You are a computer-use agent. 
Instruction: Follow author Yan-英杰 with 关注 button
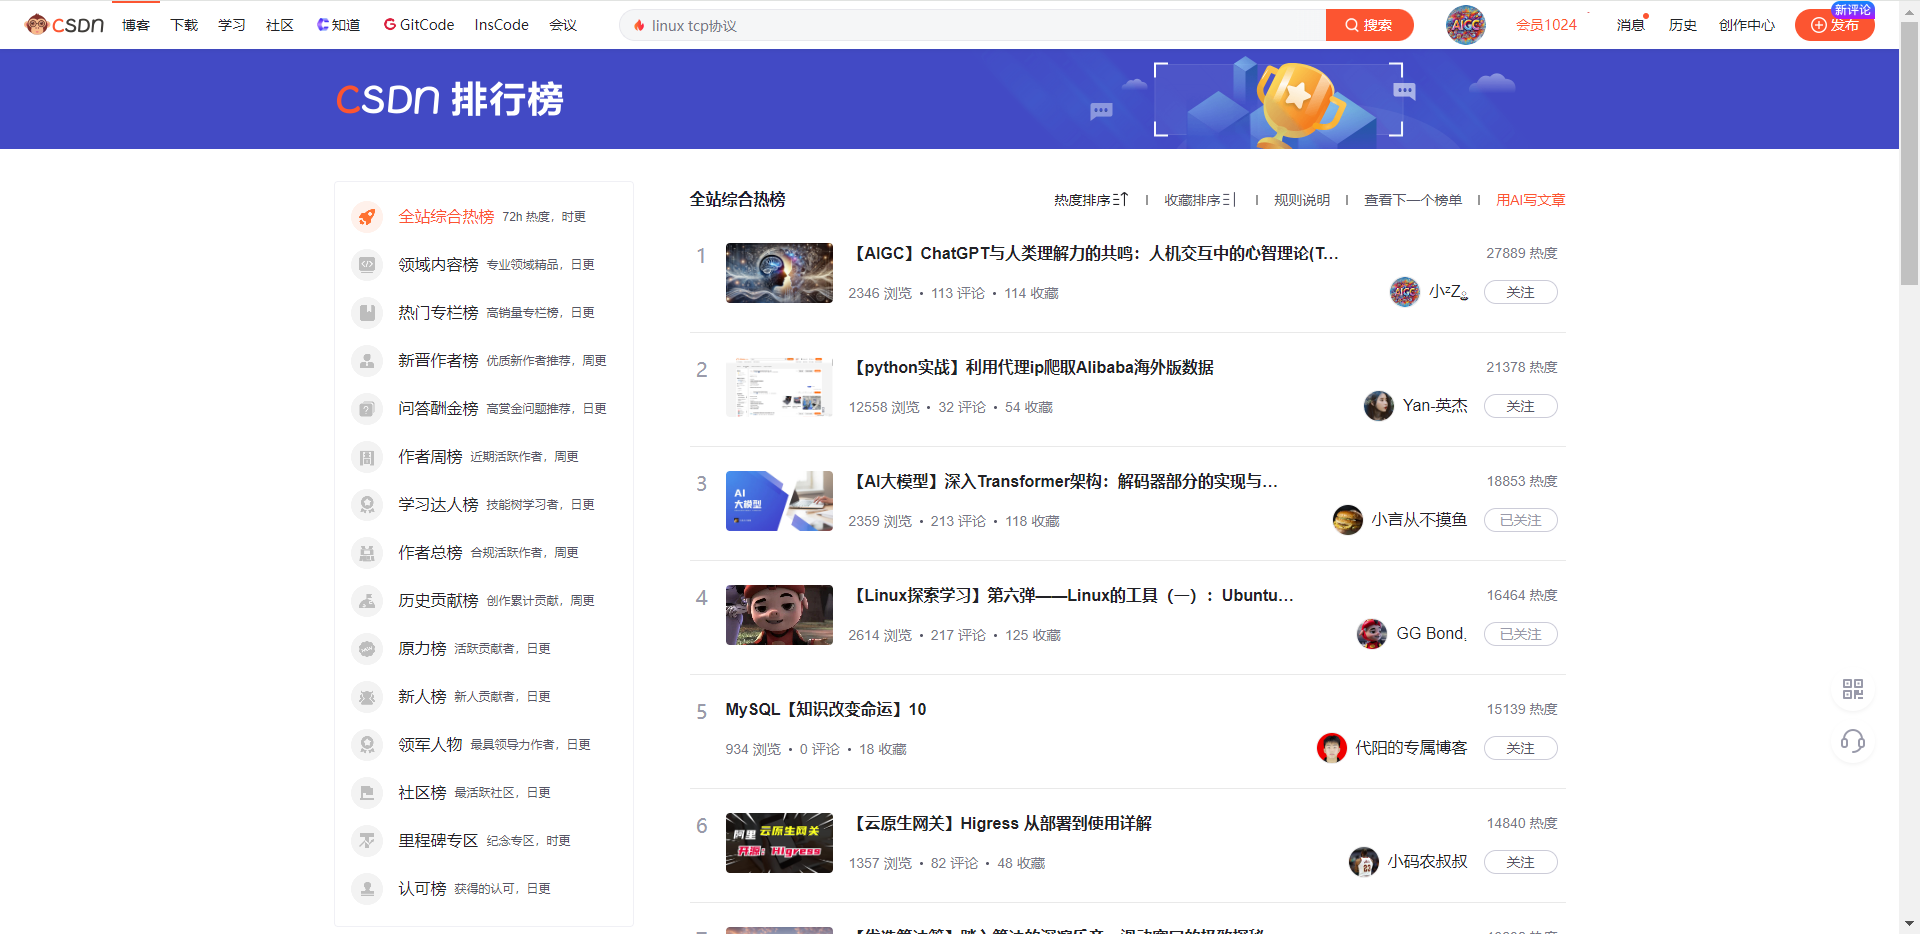(x=1520, y=406)
